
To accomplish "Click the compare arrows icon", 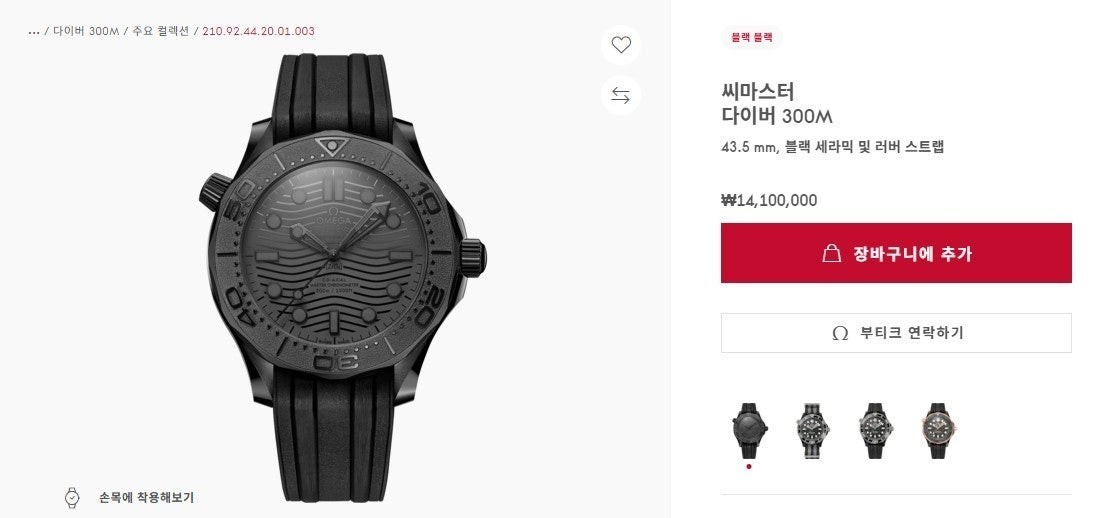I will (620, 95).
